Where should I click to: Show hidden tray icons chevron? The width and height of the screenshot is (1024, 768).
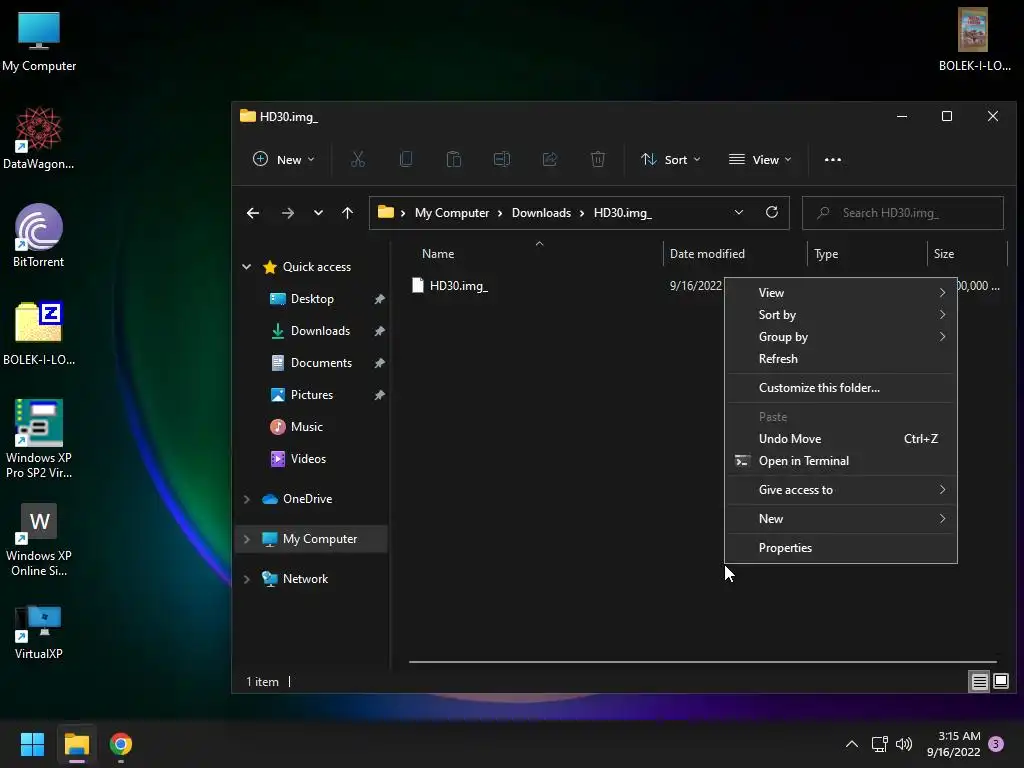tap(852, 744)
